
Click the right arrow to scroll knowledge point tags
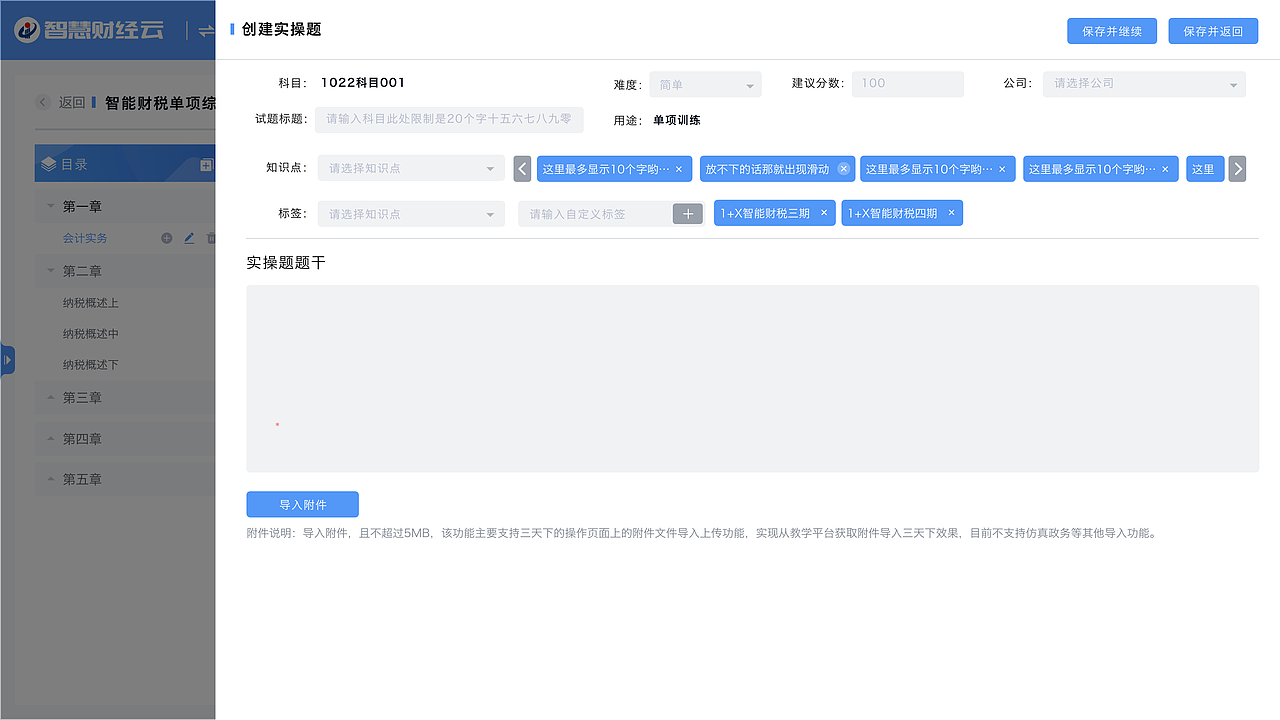(1237, 168)
